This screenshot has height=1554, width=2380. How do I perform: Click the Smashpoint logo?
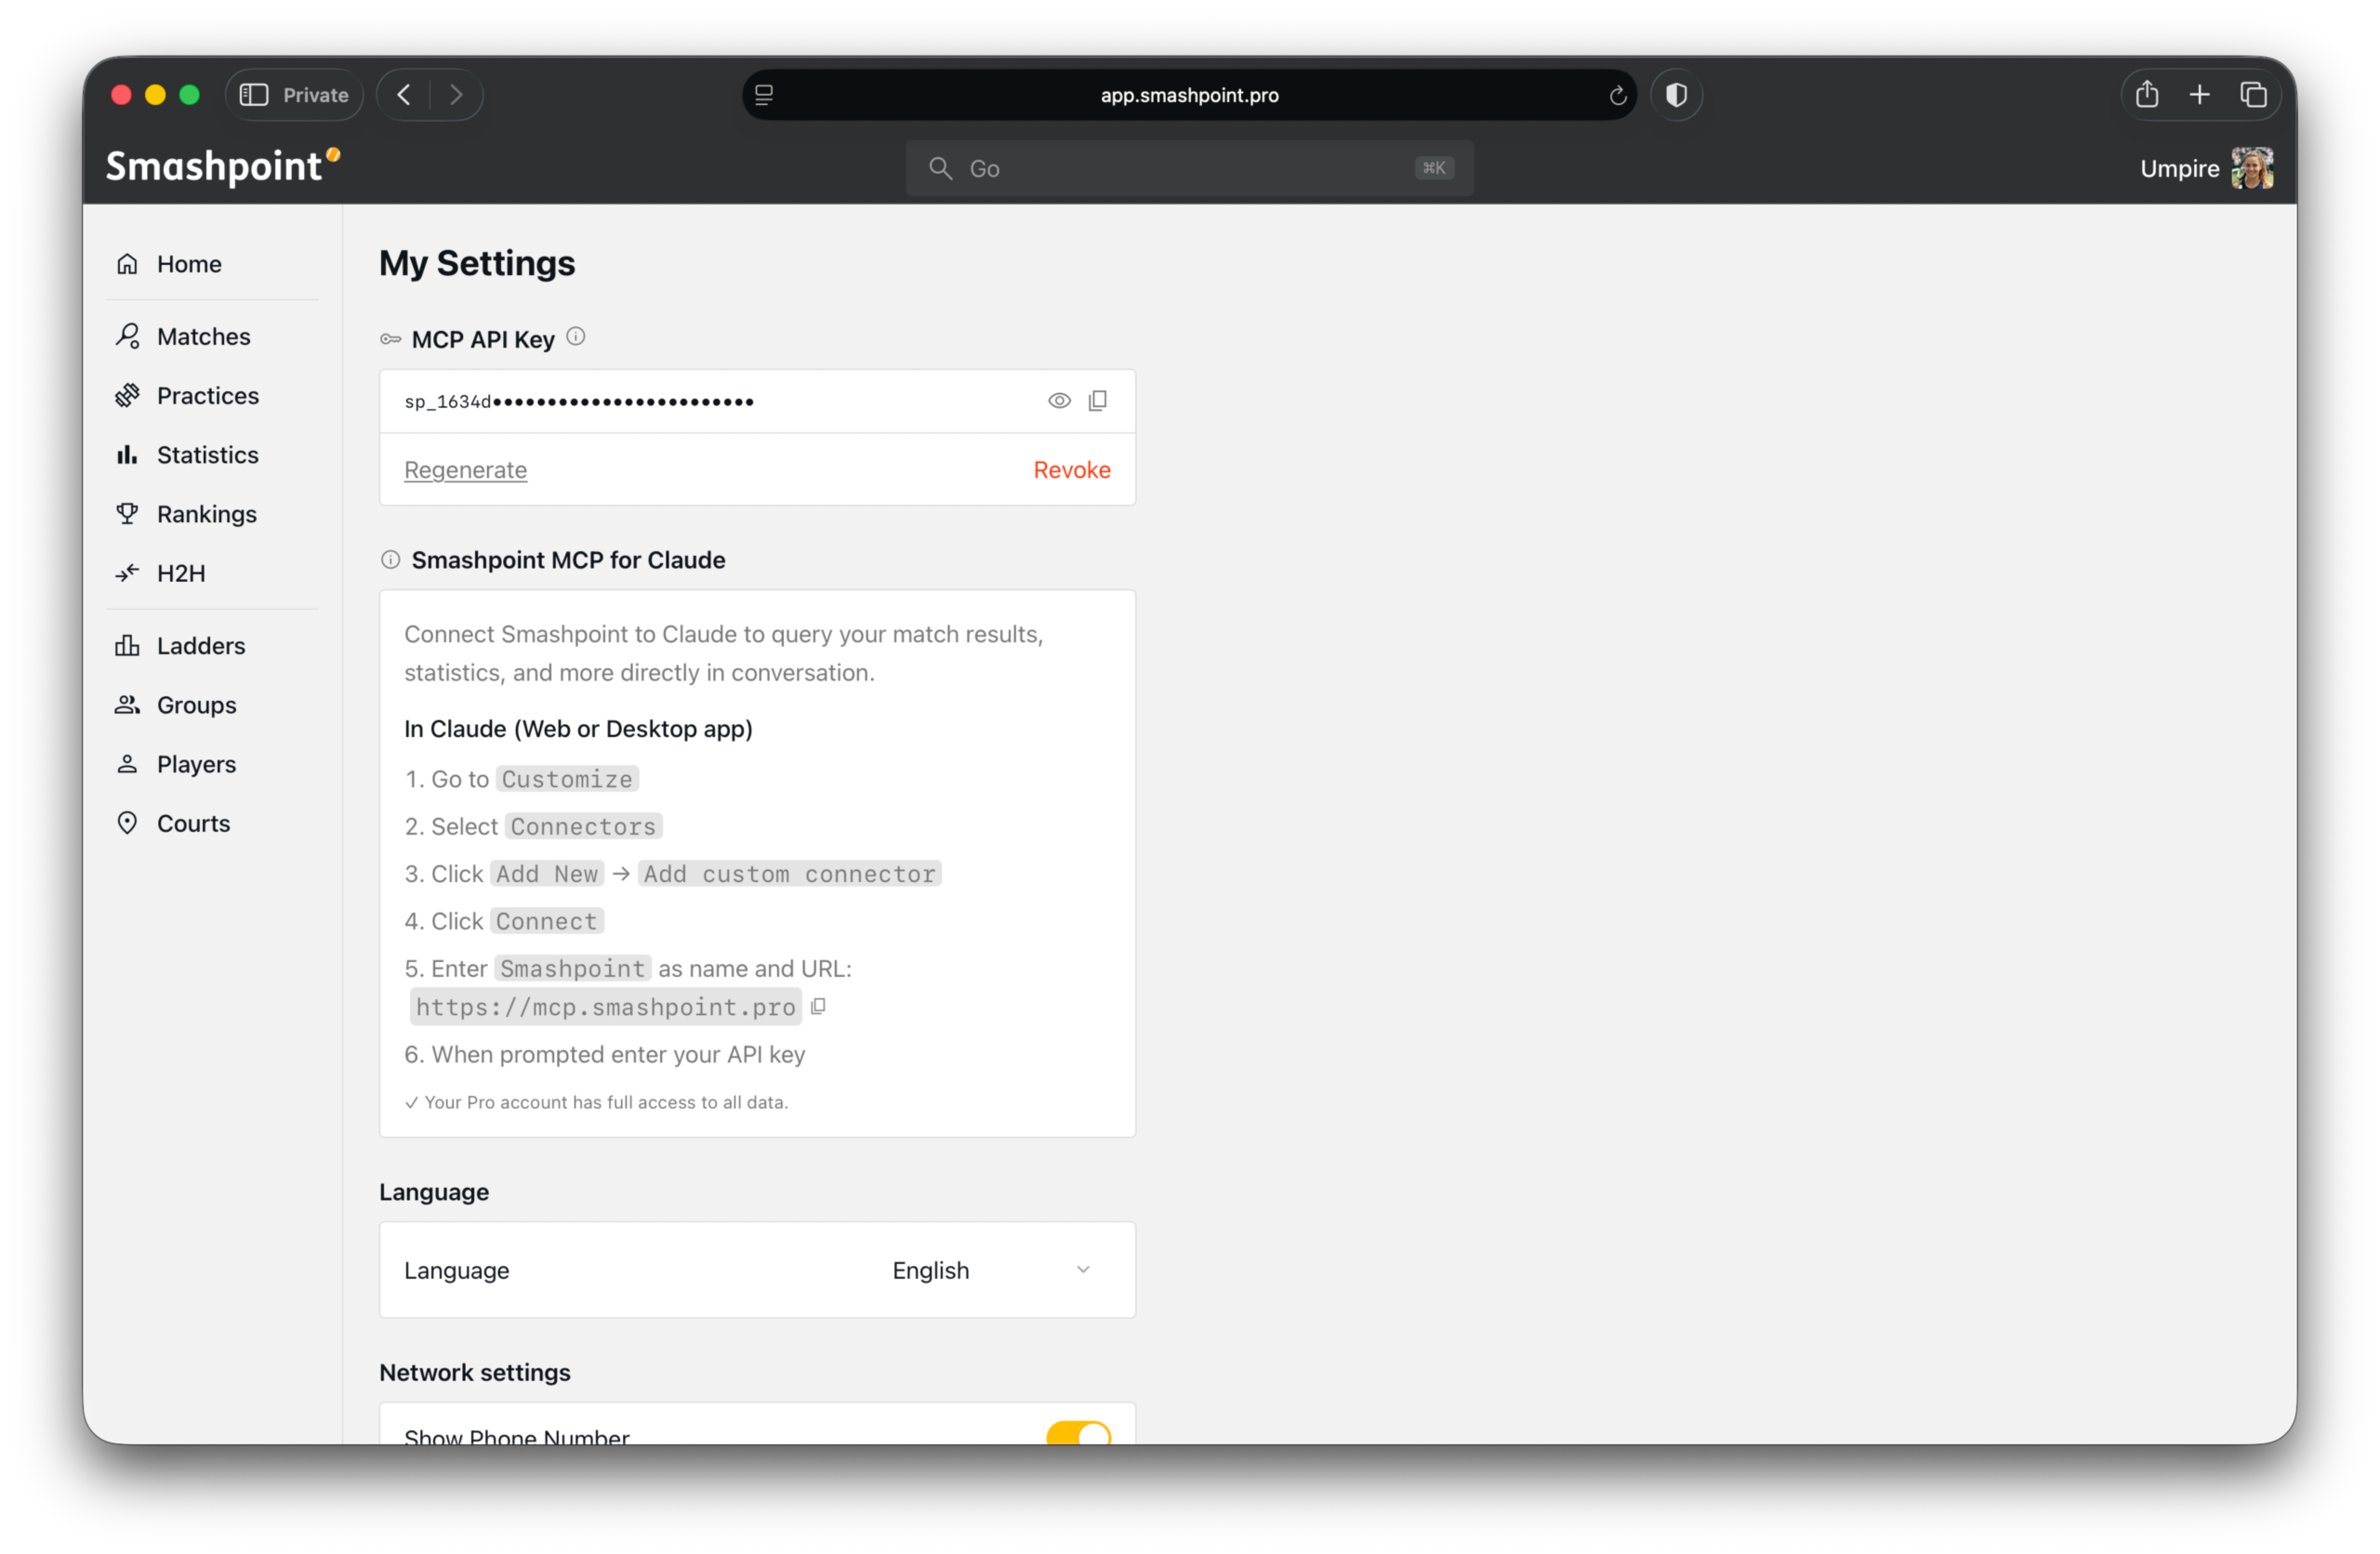223,166
